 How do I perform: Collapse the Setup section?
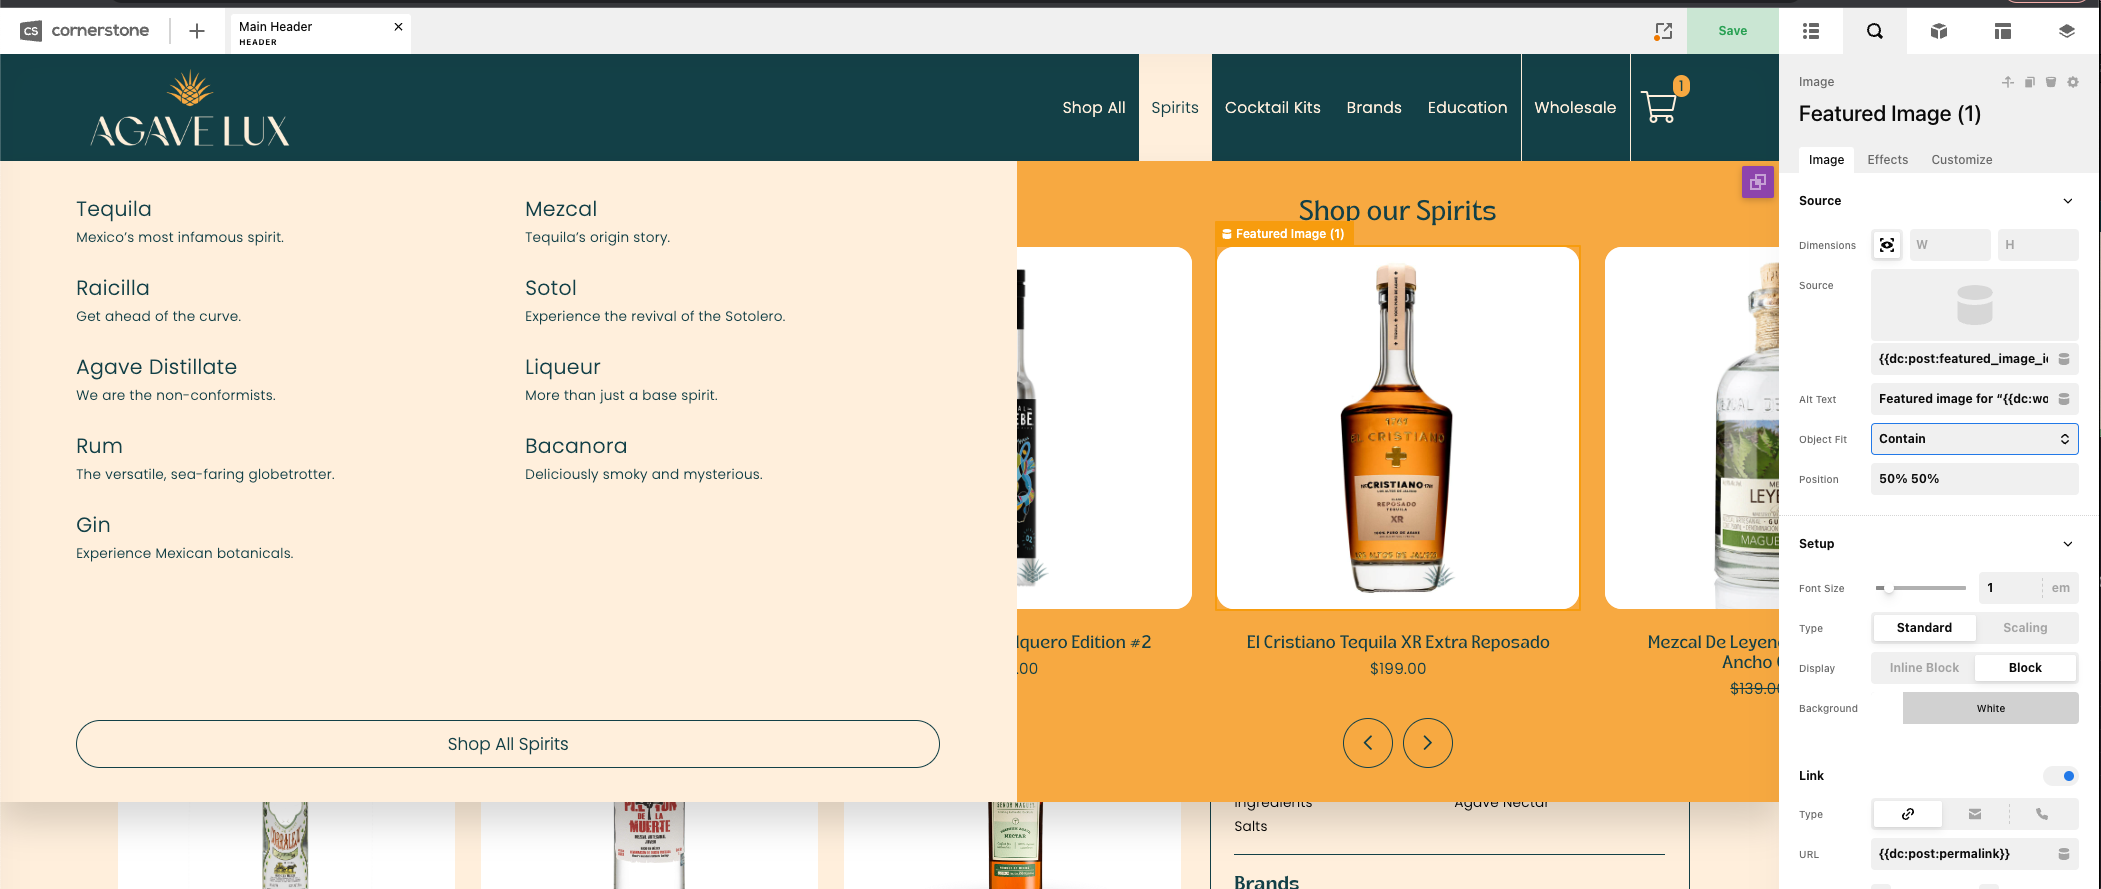coord(2068,544)
